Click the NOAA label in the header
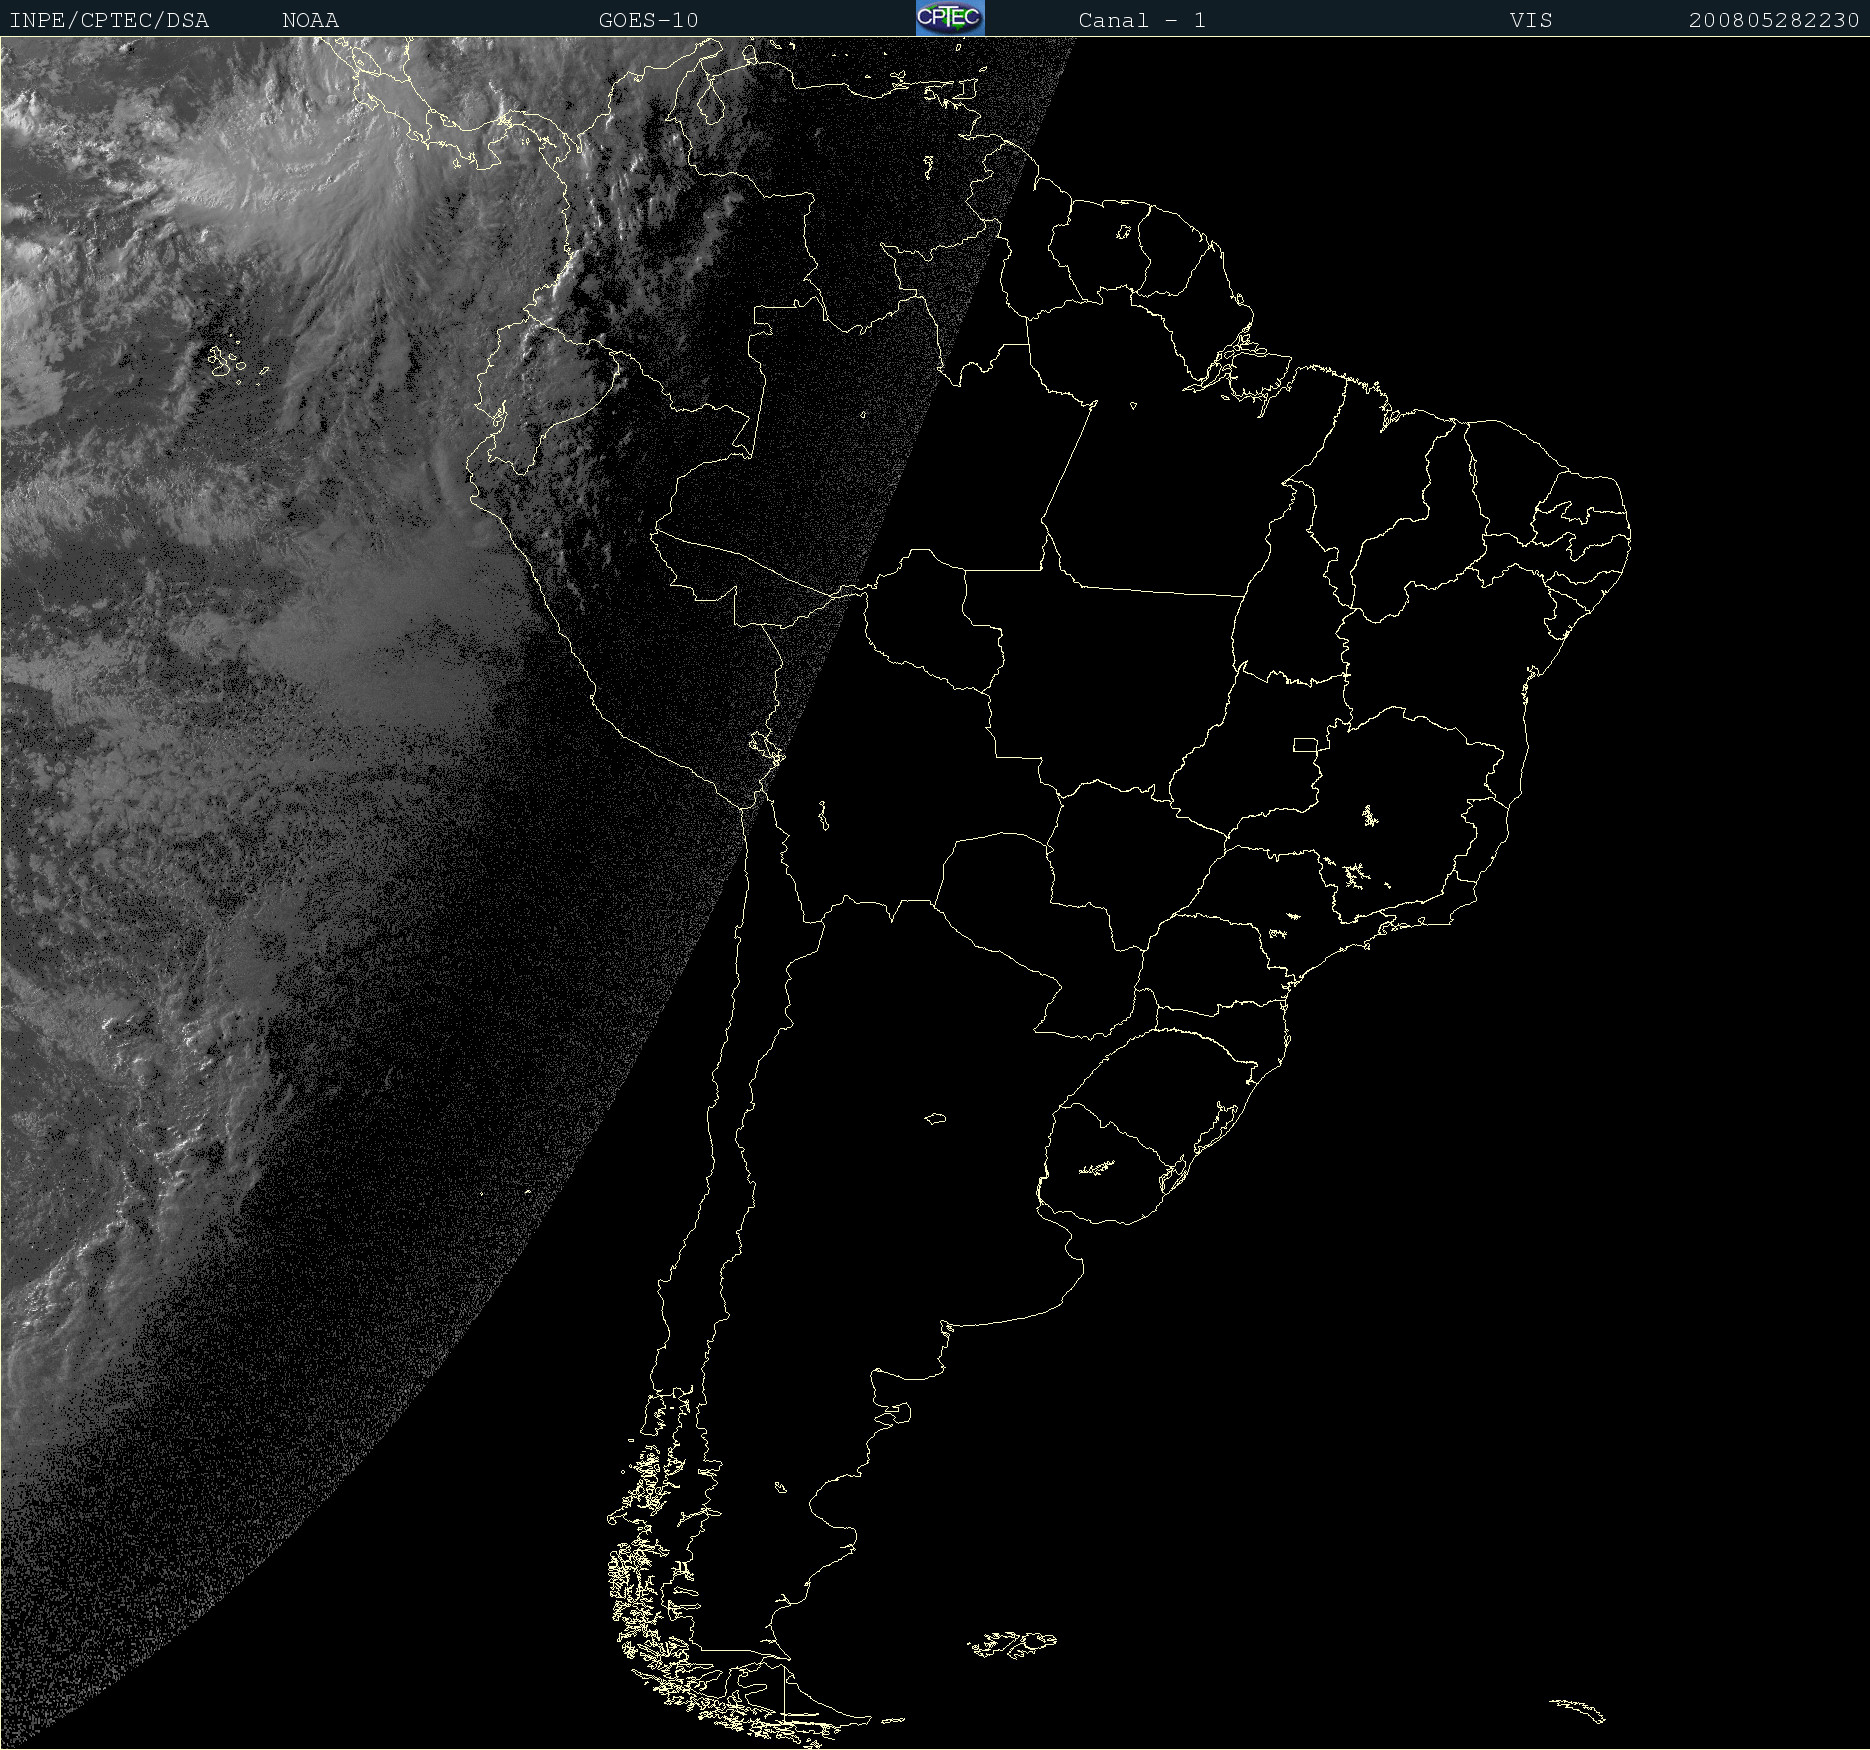 311,20
